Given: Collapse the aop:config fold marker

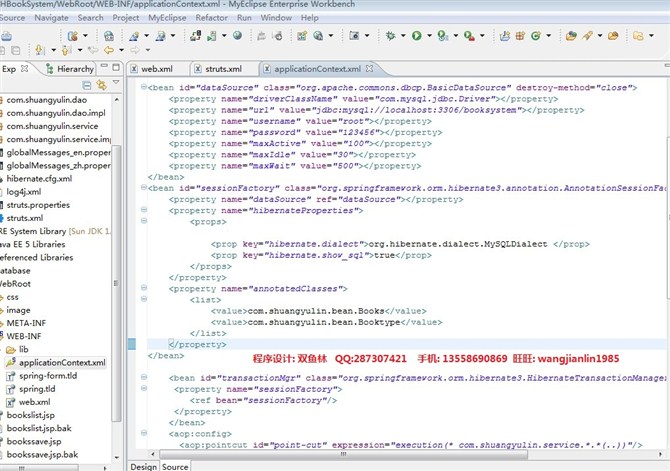Looking at the screenshot, I should [144, 433].
